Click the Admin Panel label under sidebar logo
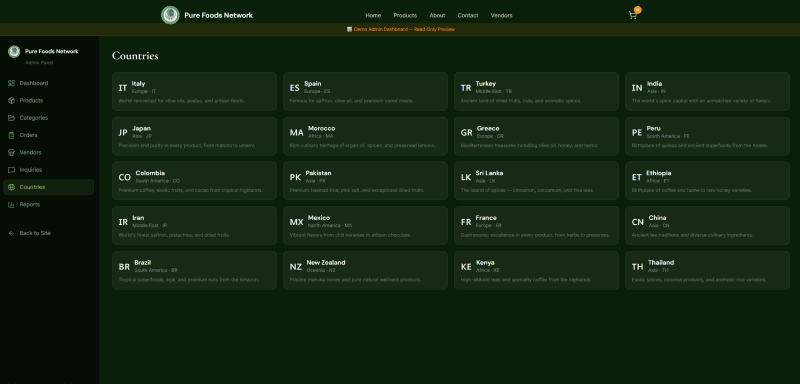800x384 pixels. [x=39, y=63]
